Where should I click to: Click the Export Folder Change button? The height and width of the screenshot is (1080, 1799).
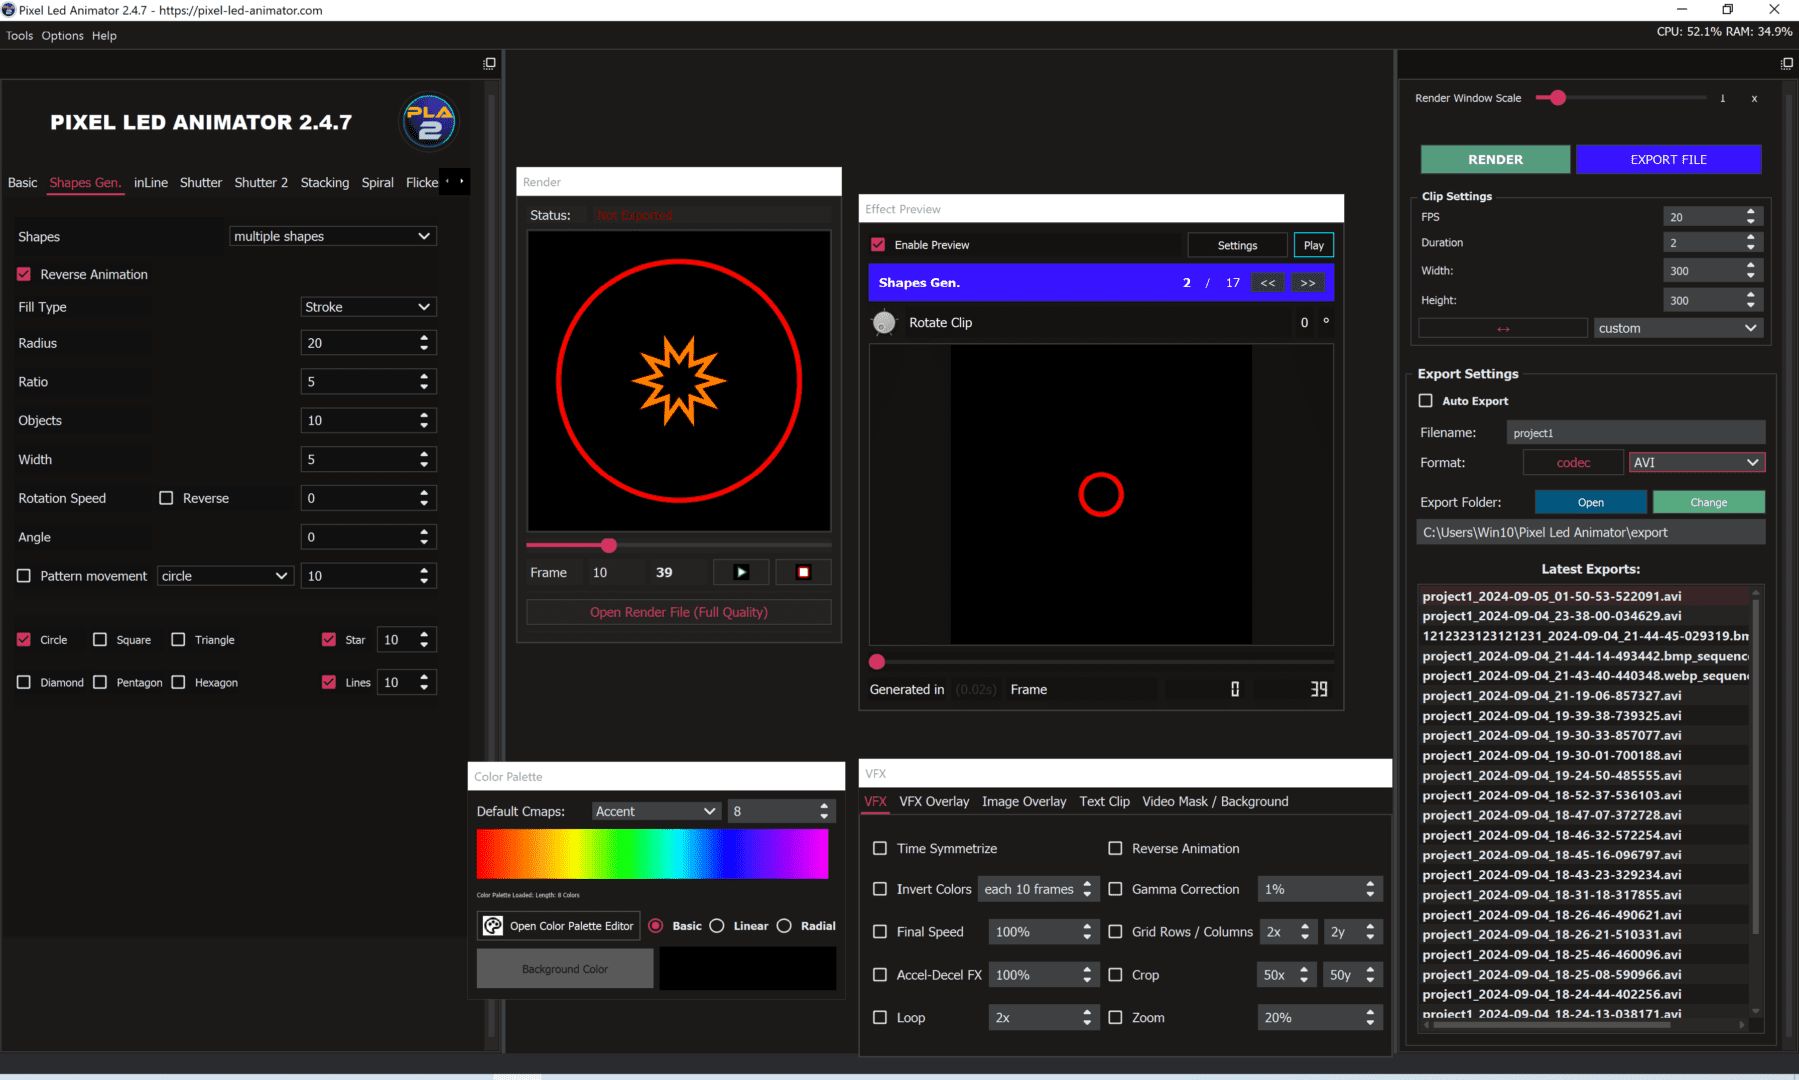1708,502
